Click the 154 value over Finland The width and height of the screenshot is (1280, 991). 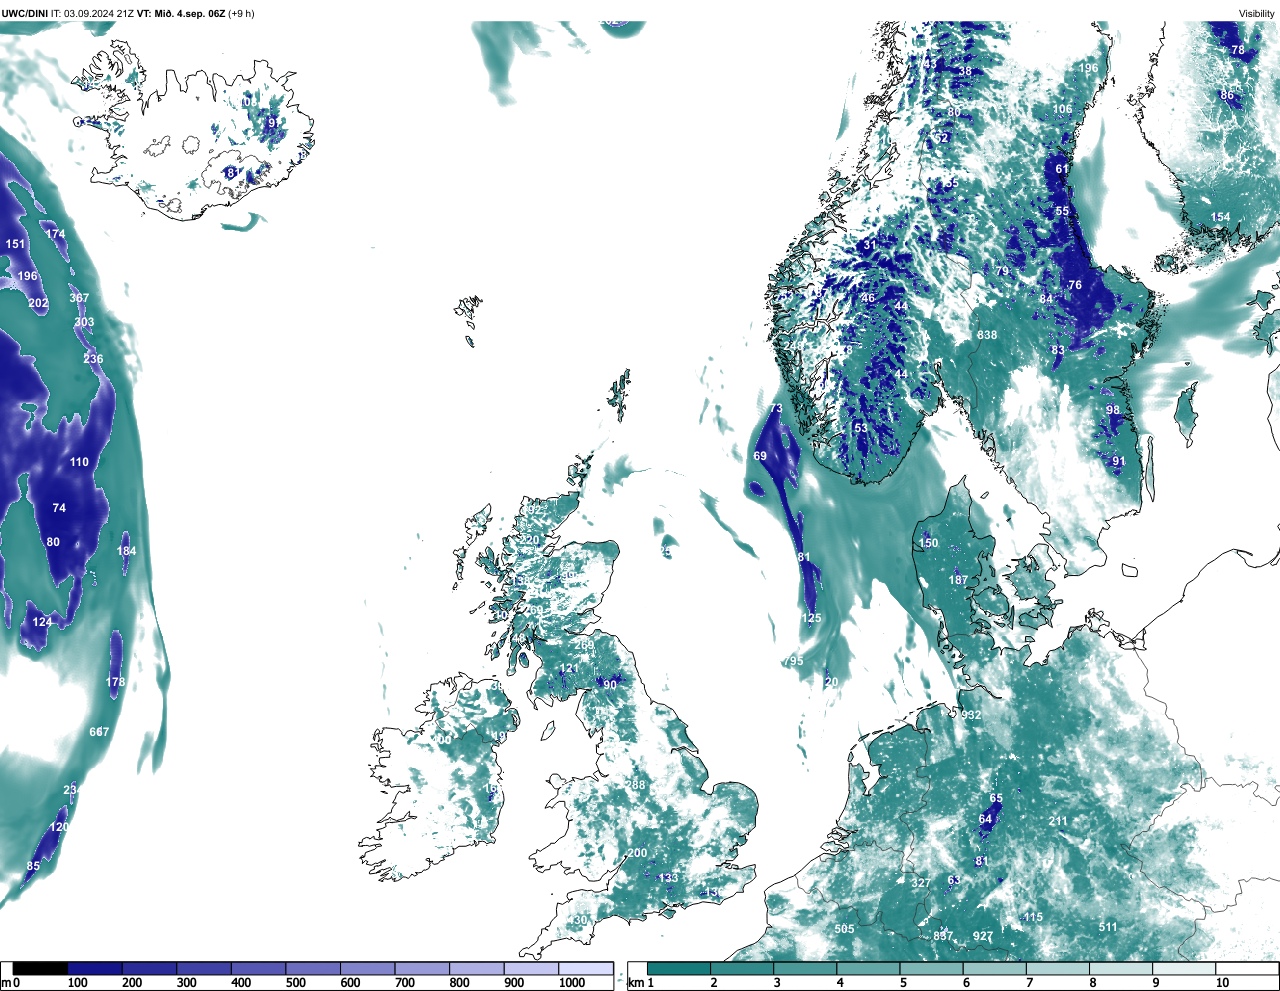pos(1221,217)
